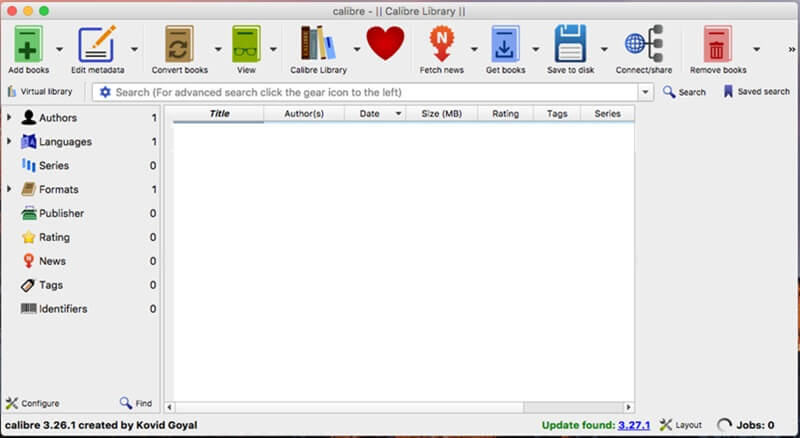Open the 3.27.1 update link
800x438 pixels.
(x=633, y=425)
